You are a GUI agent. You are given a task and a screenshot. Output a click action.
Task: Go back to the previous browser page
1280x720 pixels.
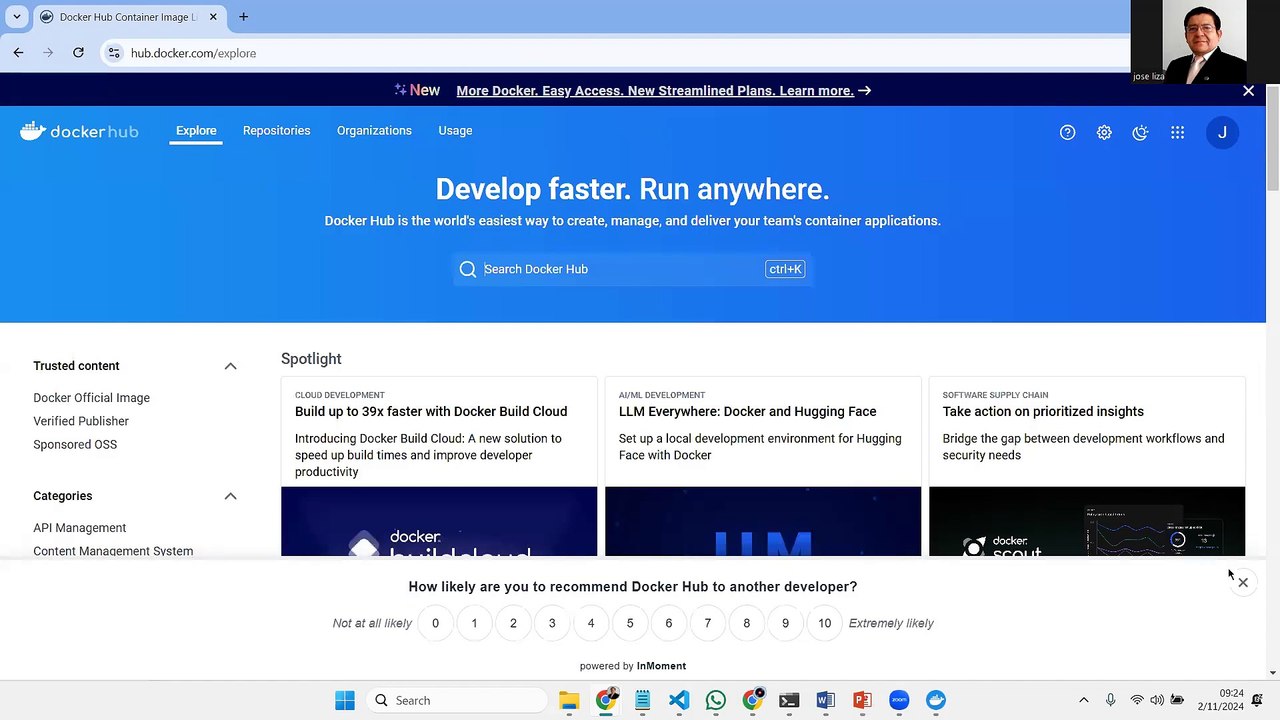[18, 53]
